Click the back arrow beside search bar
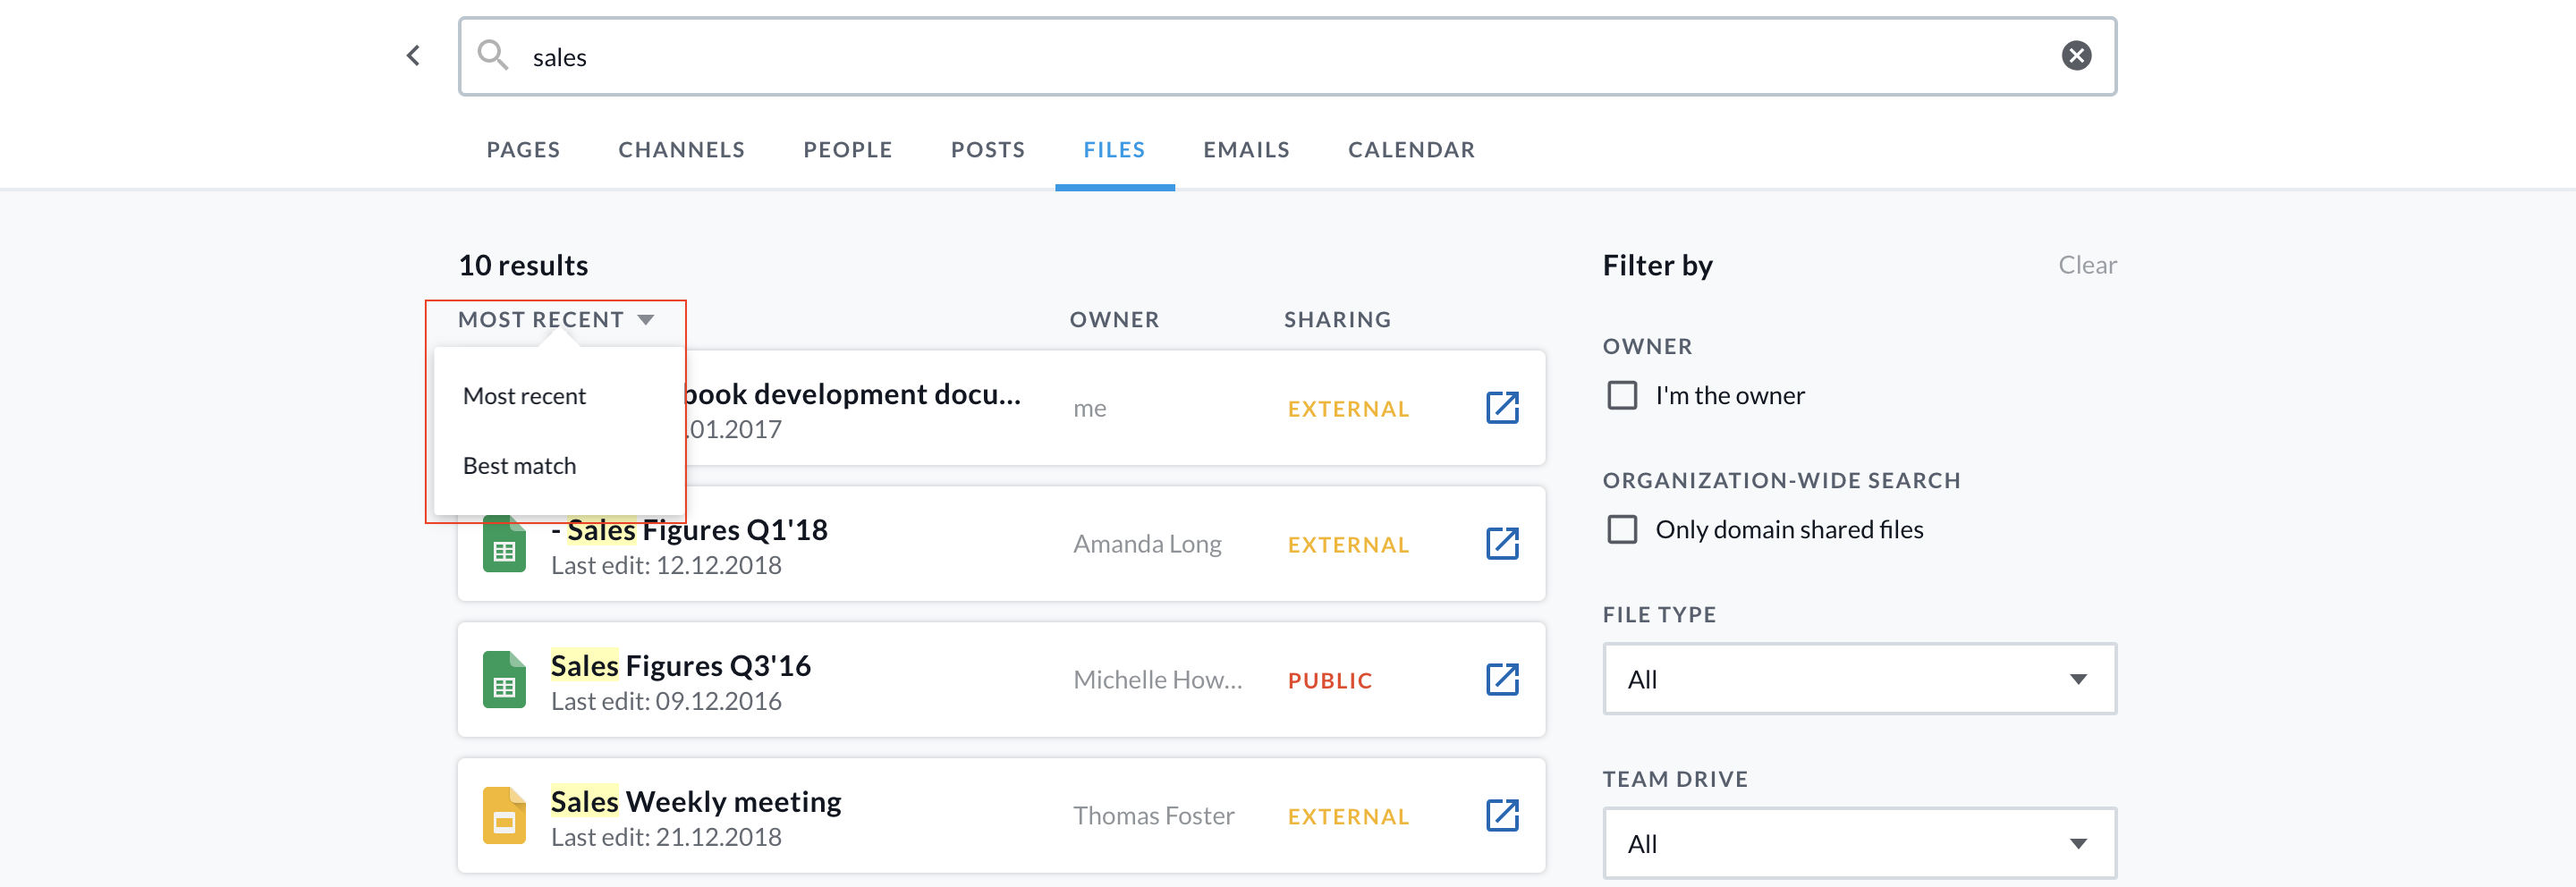 pyautogui.click(x=413, y=56)
